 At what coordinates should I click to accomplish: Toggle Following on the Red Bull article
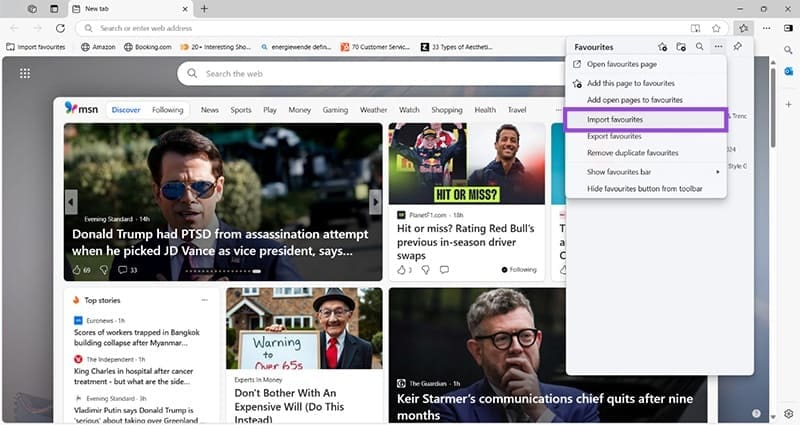click(518, 270)
